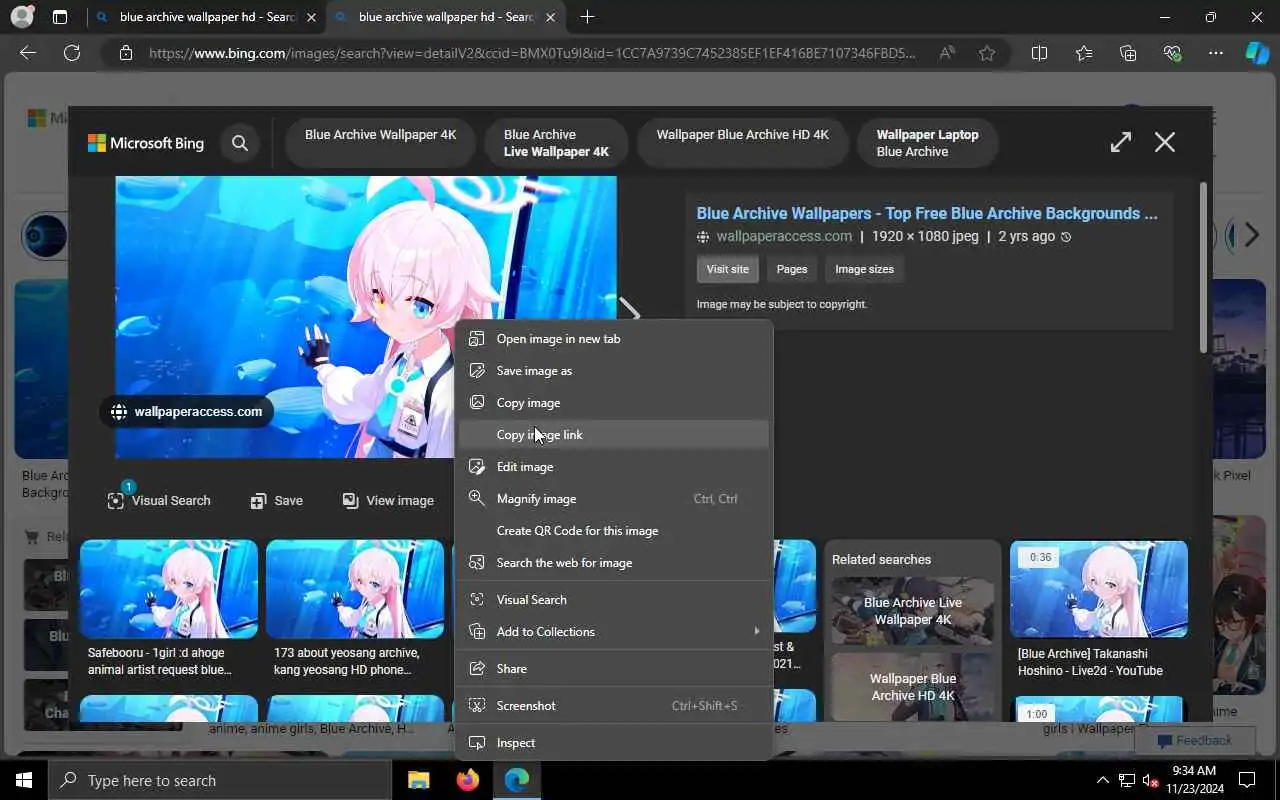The height and width of the screenshot is (800, 1280).
Task: Open Collections toolbar icon
Action: pyautogui.click(x=1128, y=53)
